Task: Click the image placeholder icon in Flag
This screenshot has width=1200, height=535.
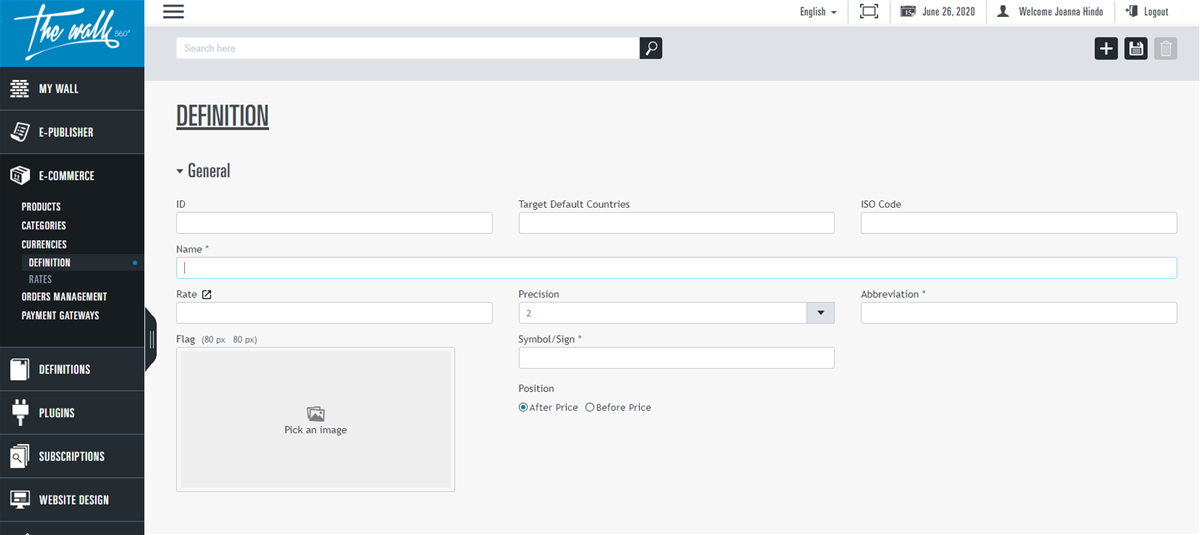Action: (316, 413)
